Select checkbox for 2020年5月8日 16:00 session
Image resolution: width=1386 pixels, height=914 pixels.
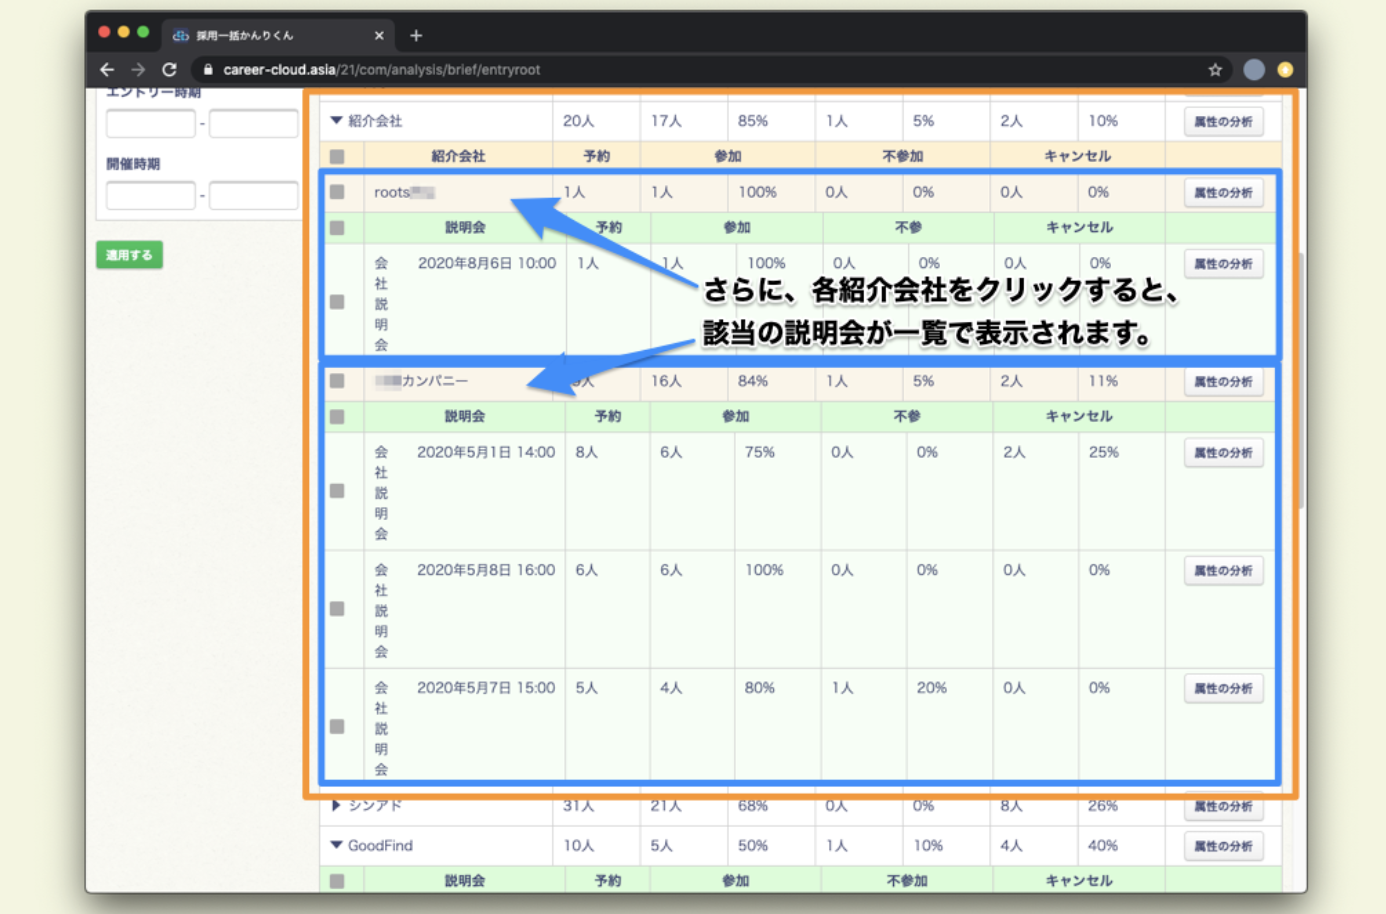pos(337,609)
